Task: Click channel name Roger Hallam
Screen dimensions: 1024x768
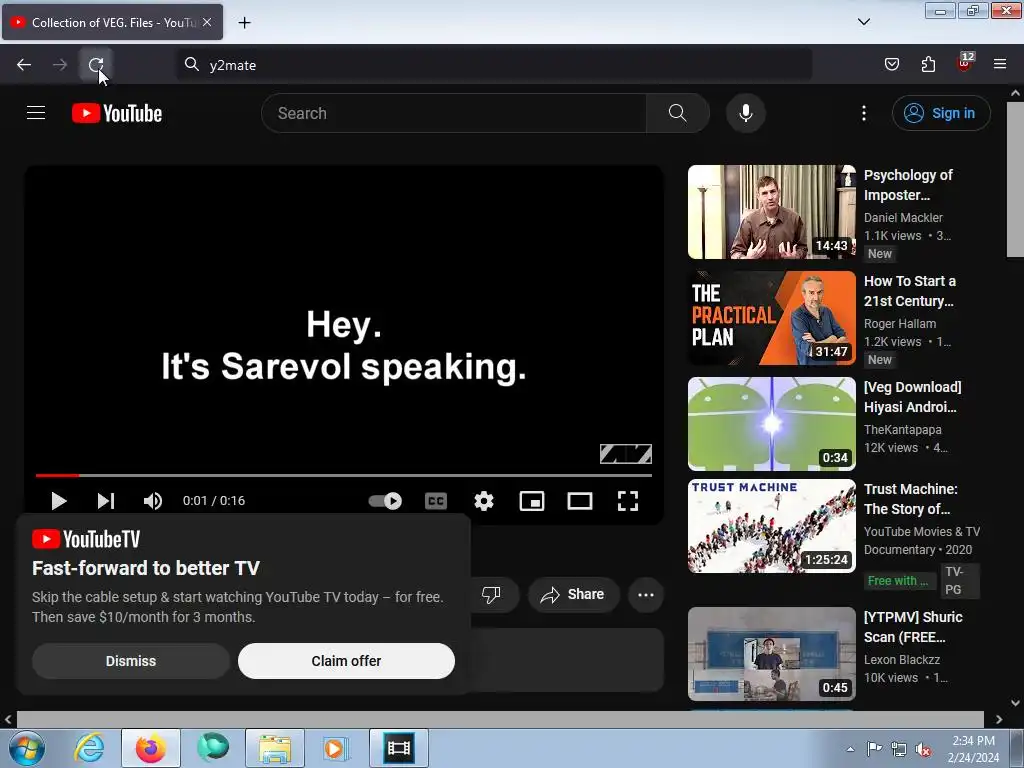Action: (900, 323)
